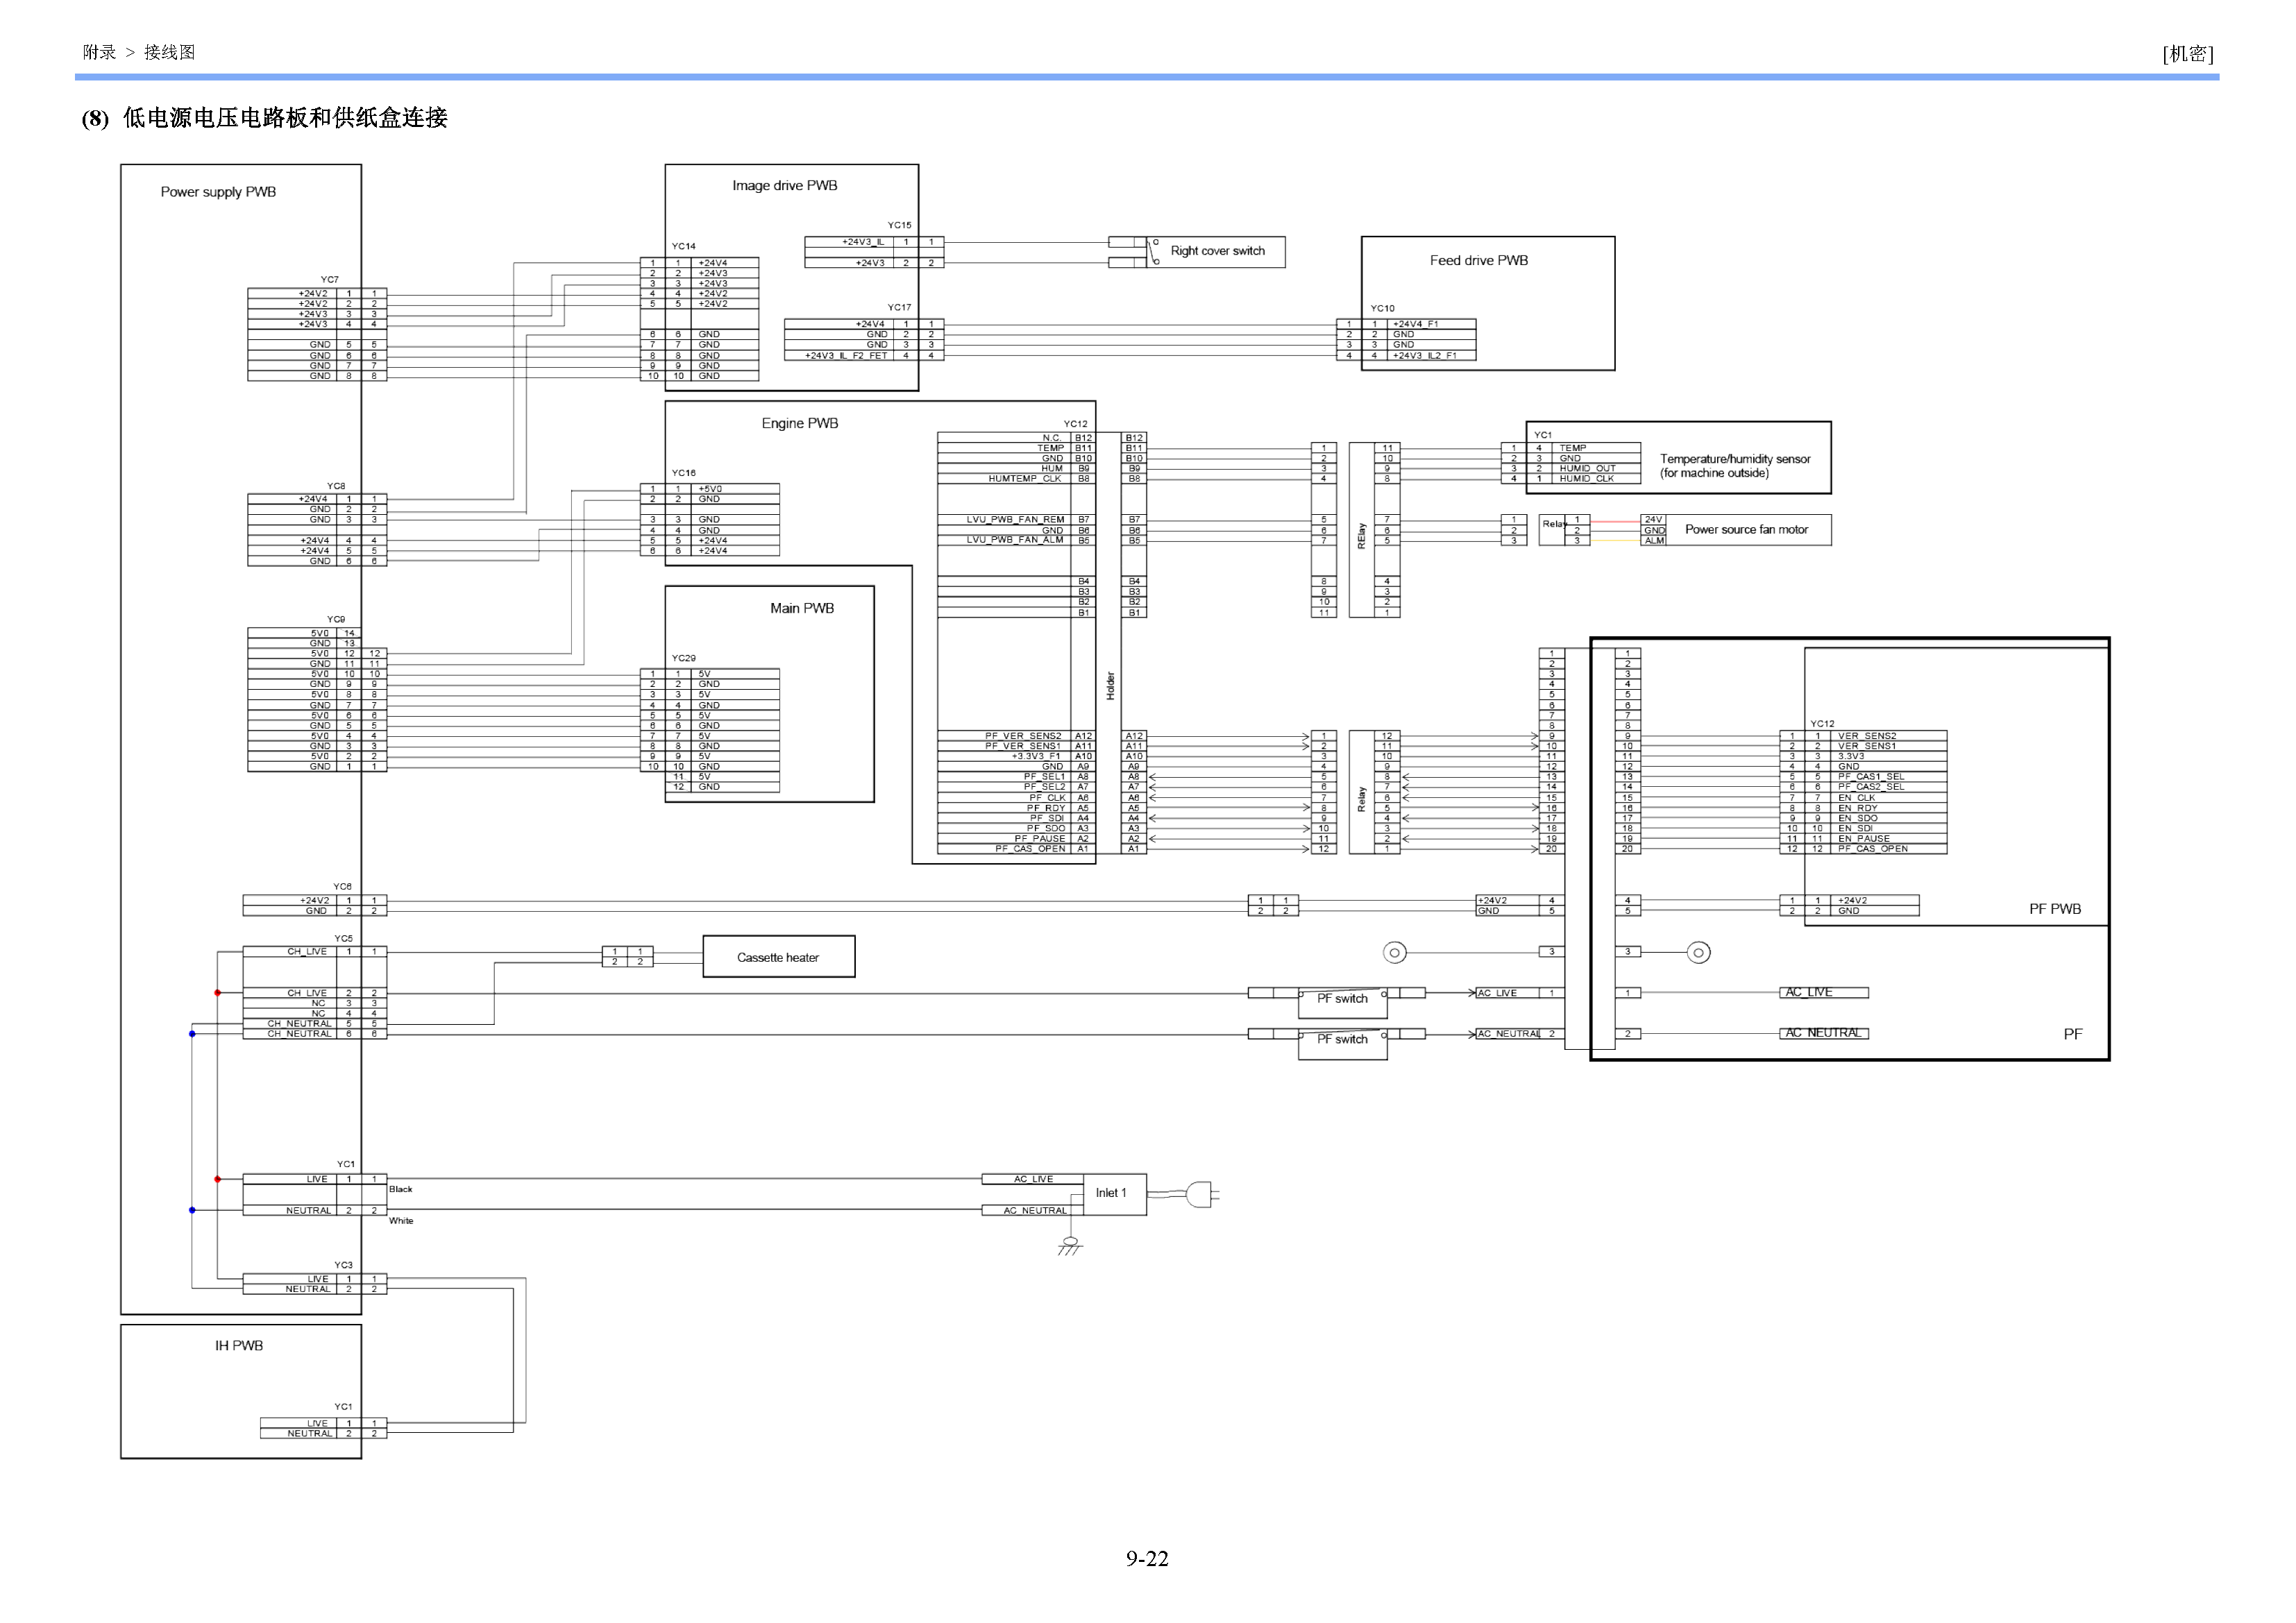Click the Cassette heater box
This screenshot has height=1623, width=2296.
(779, 957)
